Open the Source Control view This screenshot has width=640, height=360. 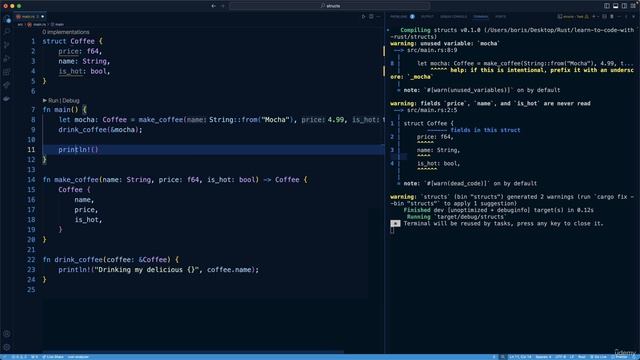[x=7, y=45]
